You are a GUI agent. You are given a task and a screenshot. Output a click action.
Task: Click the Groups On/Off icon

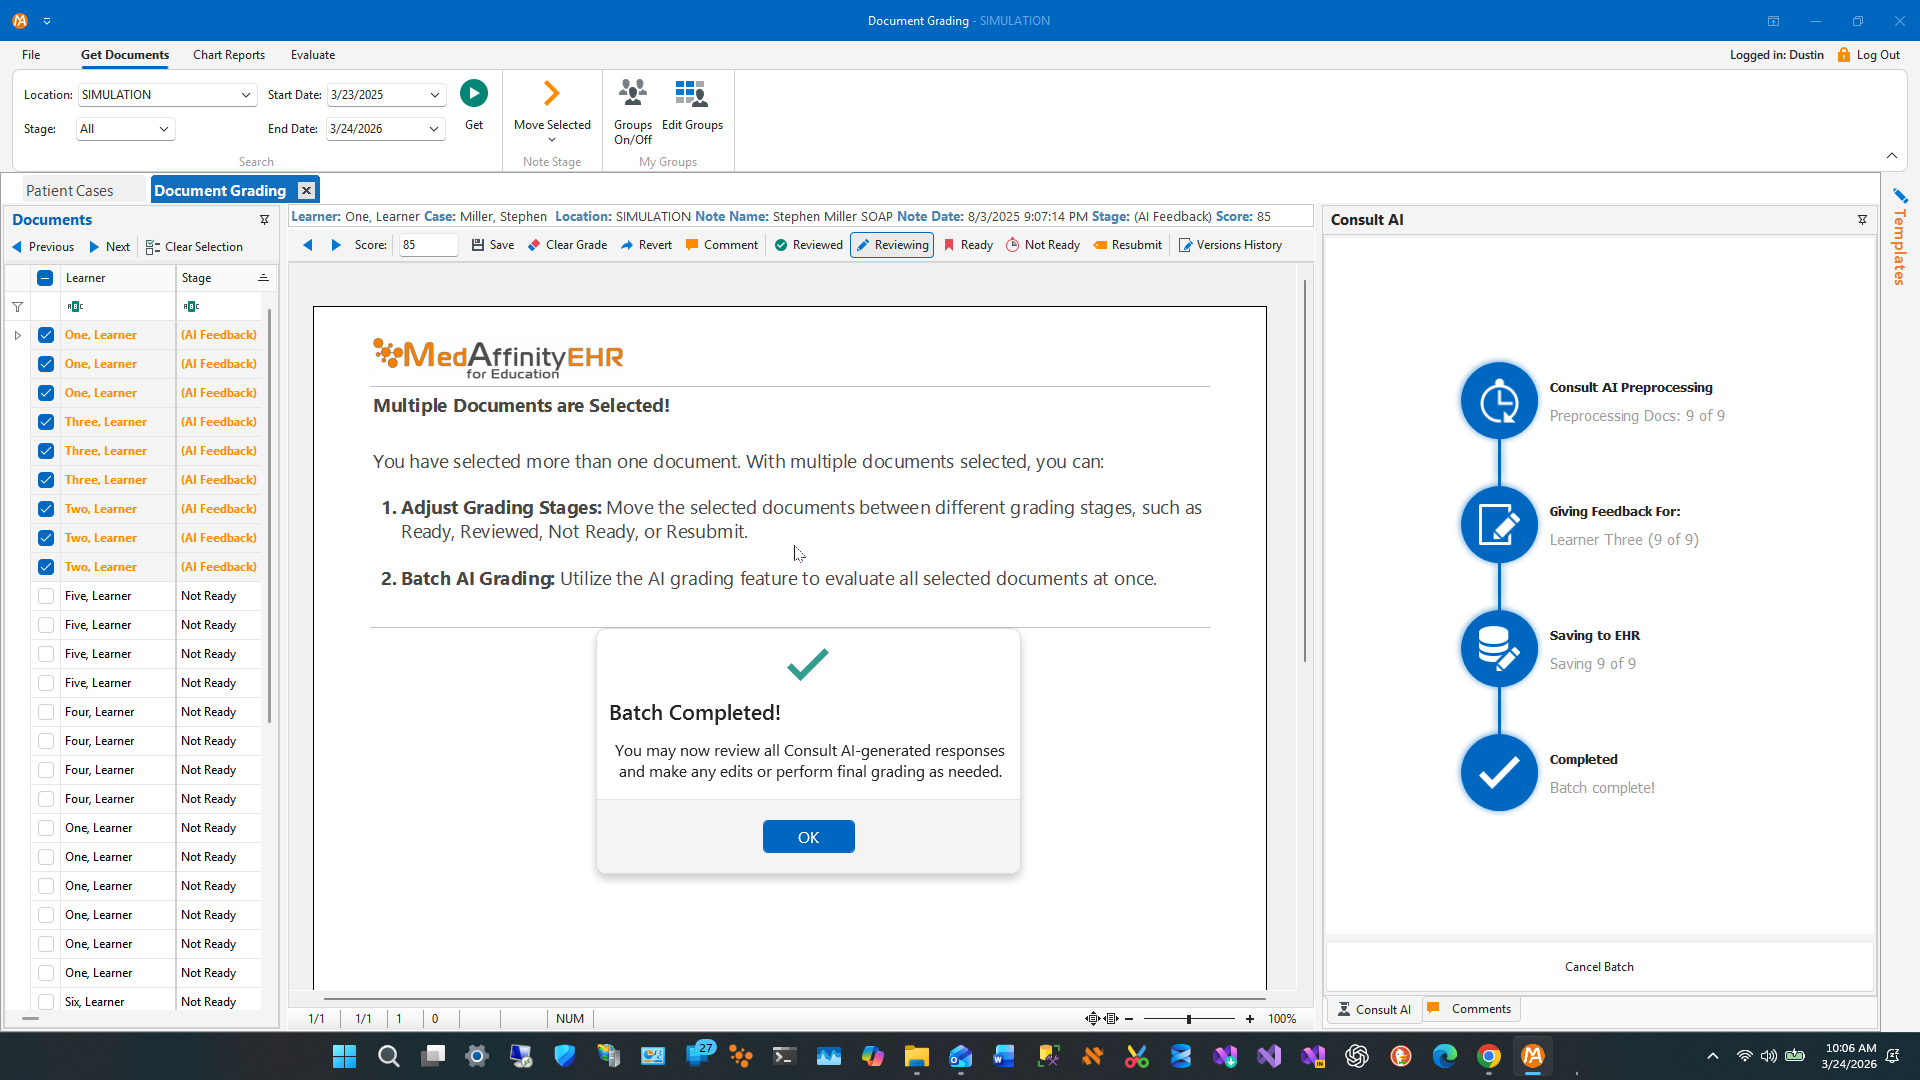[x=632, y=94]
